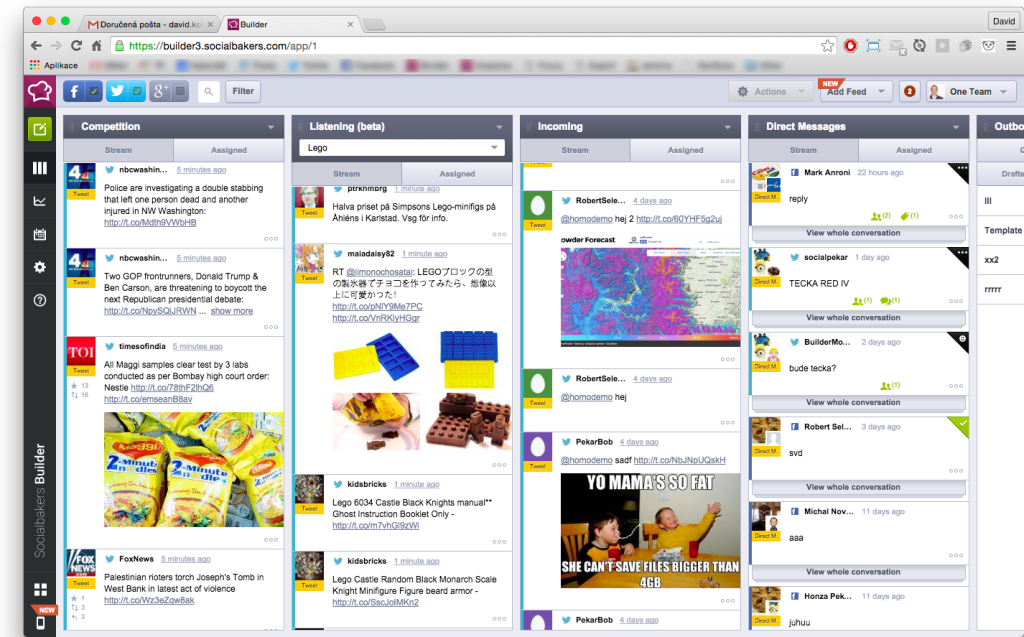The image size is (1024, 637).
Task: Expand the Direct Messages column menu arrow
Action: 955,127
